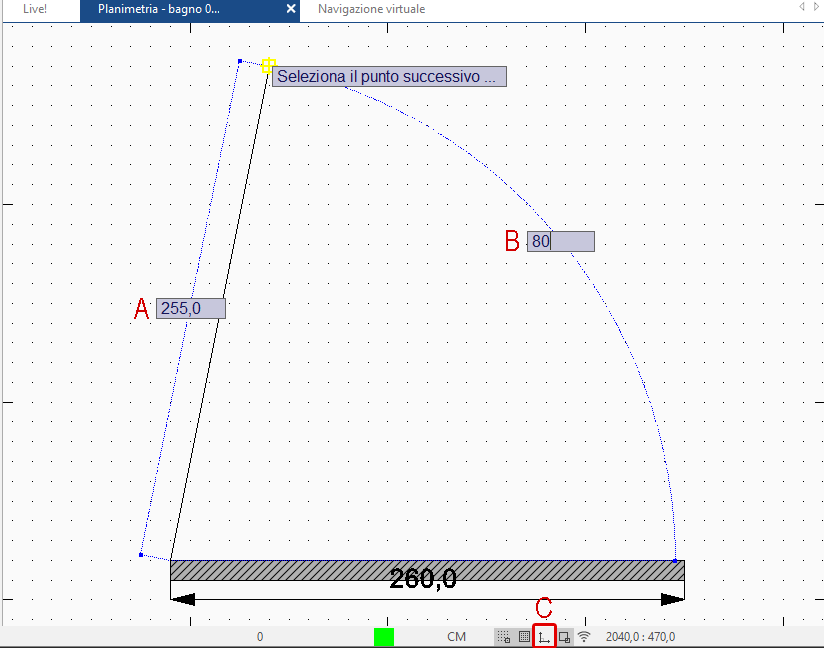Click the yellow square cursor point marker
The height and width of the screenshot is (648, 824).
click(x=268, y=66)
